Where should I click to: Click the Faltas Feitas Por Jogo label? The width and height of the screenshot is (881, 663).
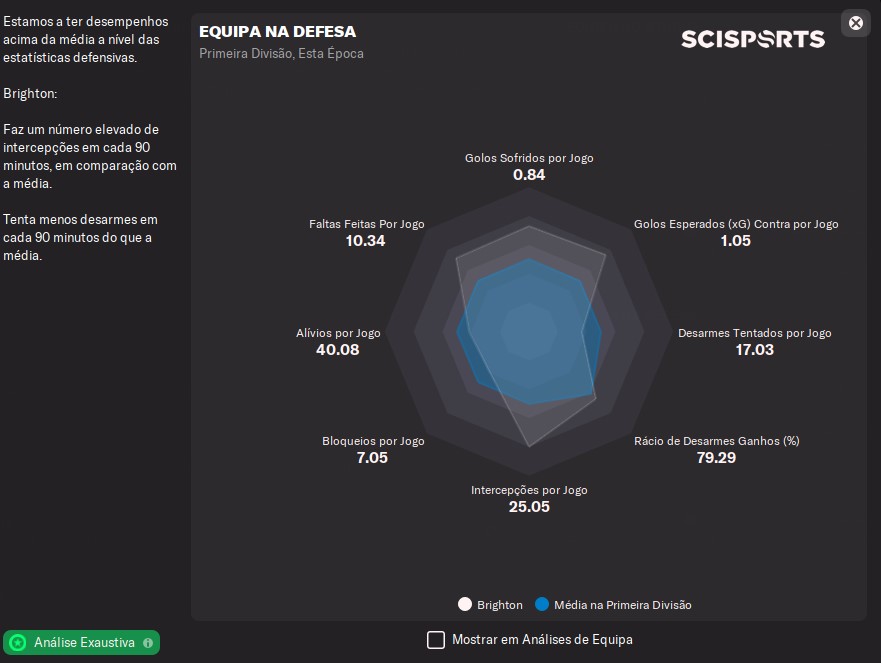[x=366, y=224]
